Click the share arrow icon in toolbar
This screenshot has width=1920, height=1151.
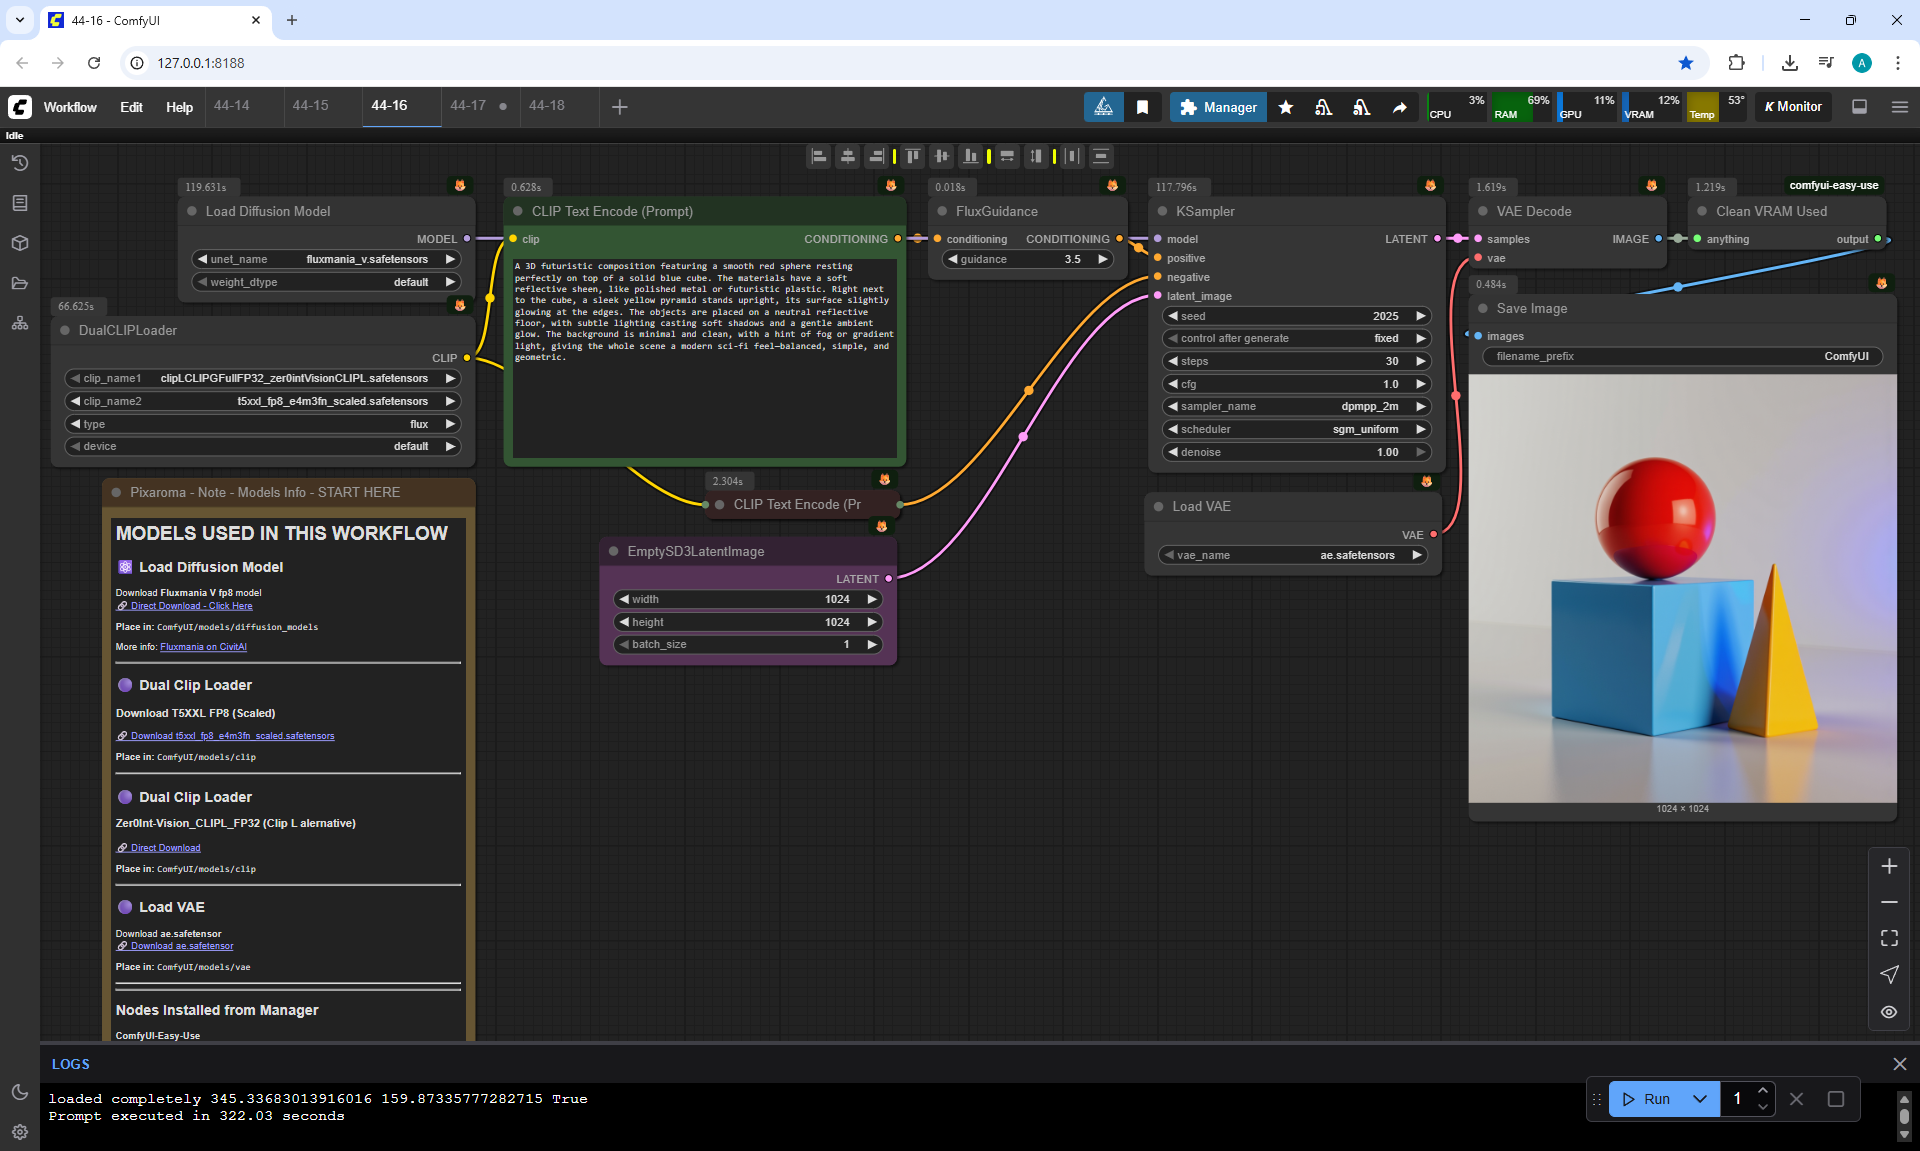[x=1400, y=107]
